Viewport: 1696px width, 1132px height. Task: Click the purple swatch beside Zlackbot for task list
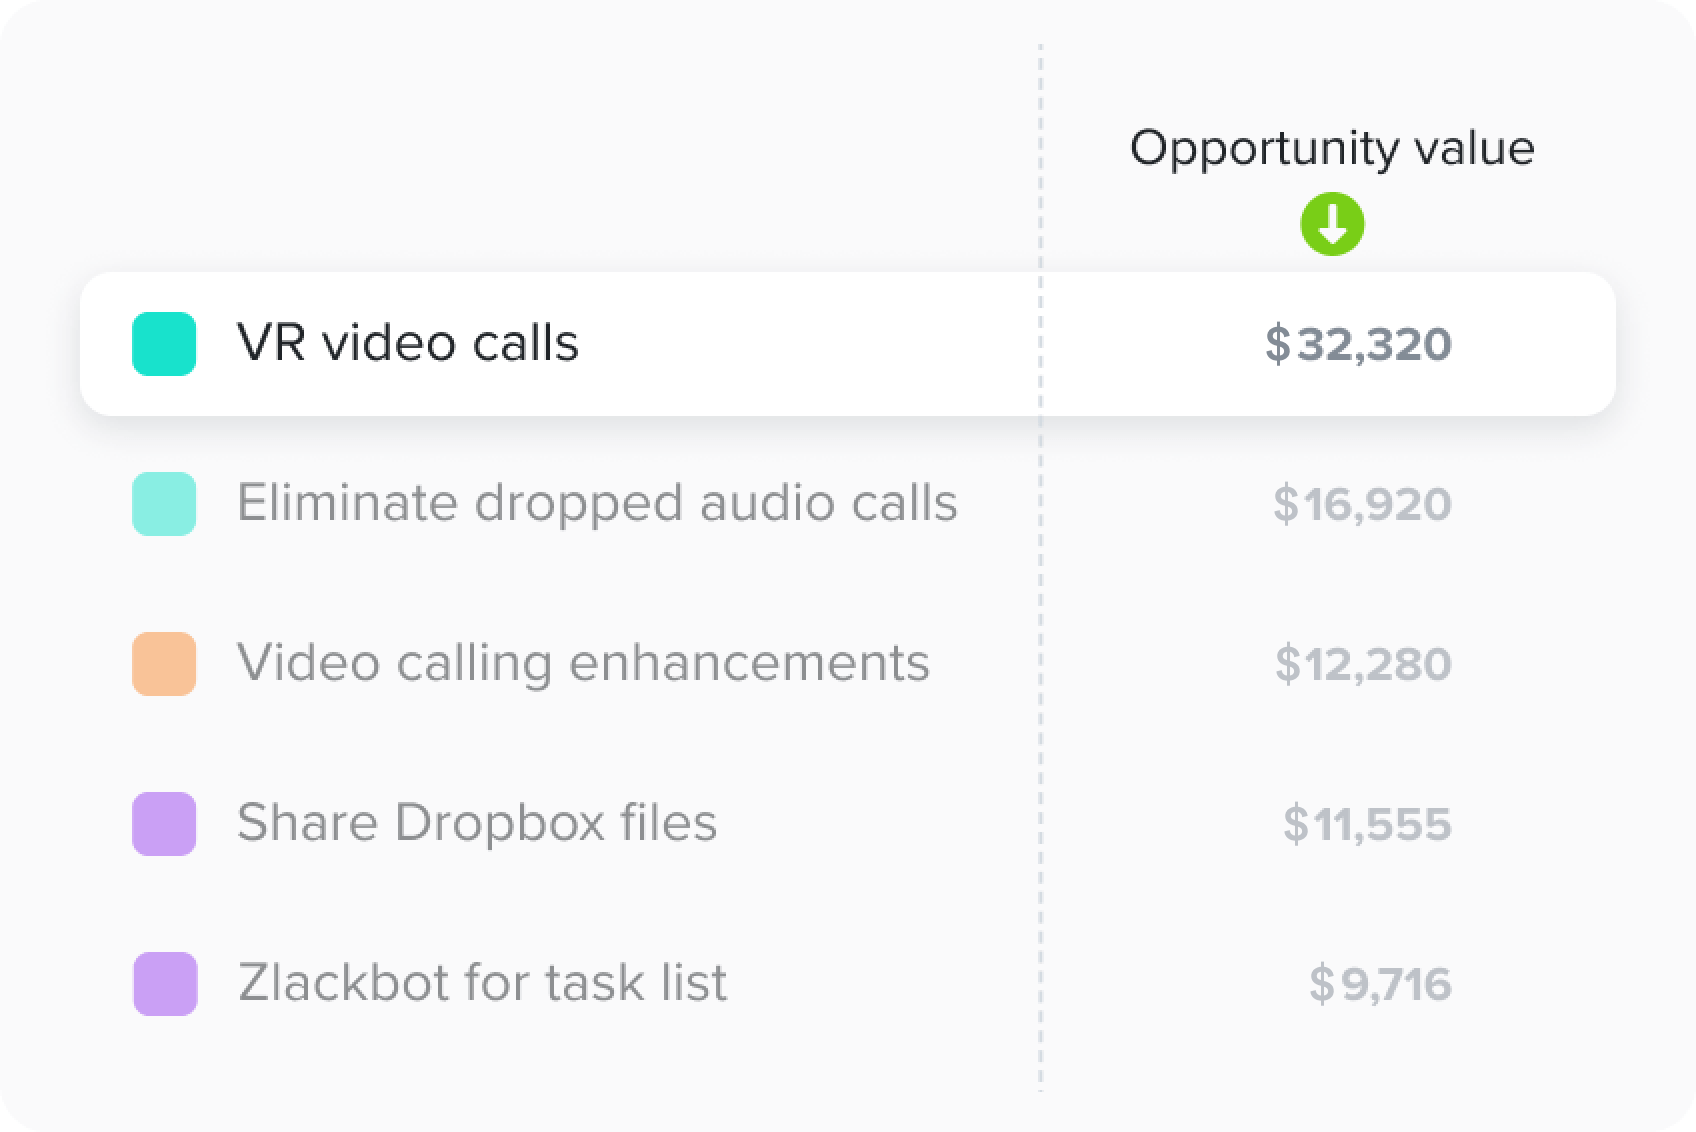click(x=165, y=984)
